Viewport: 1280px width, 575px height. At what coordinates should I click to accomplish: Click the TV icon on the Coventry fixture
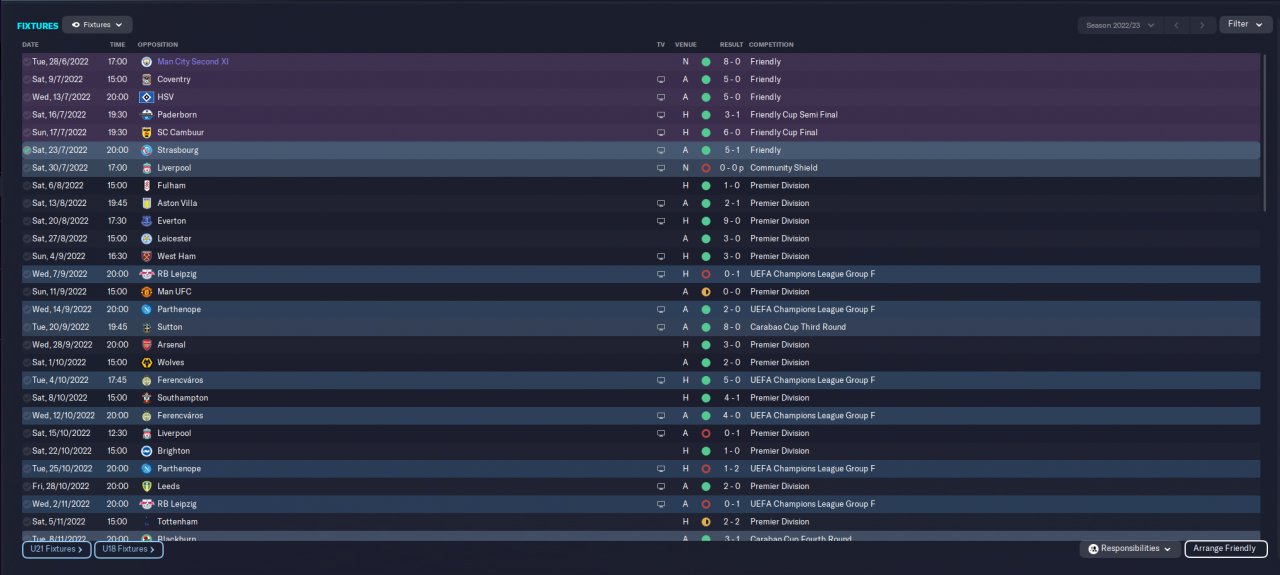[660, 79]
